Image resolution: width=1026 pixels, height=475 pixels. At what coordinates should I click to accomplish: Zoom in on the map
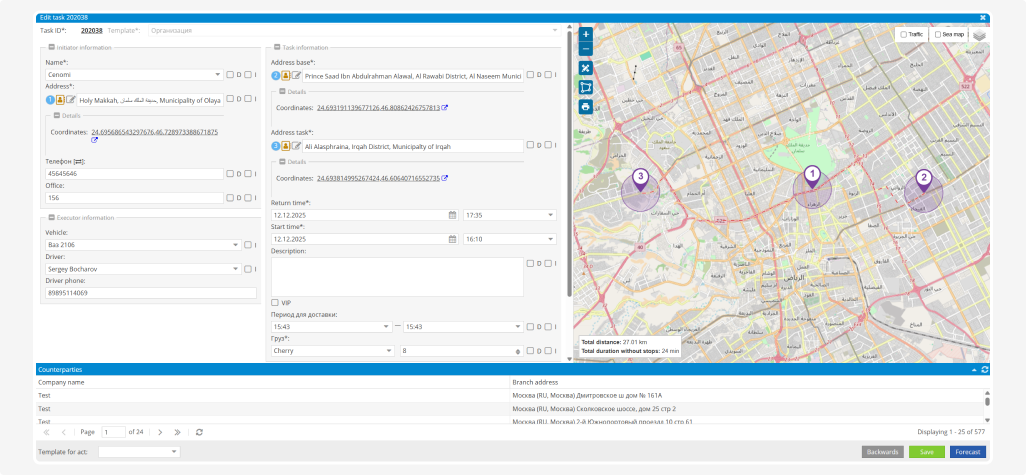point(586,34)
